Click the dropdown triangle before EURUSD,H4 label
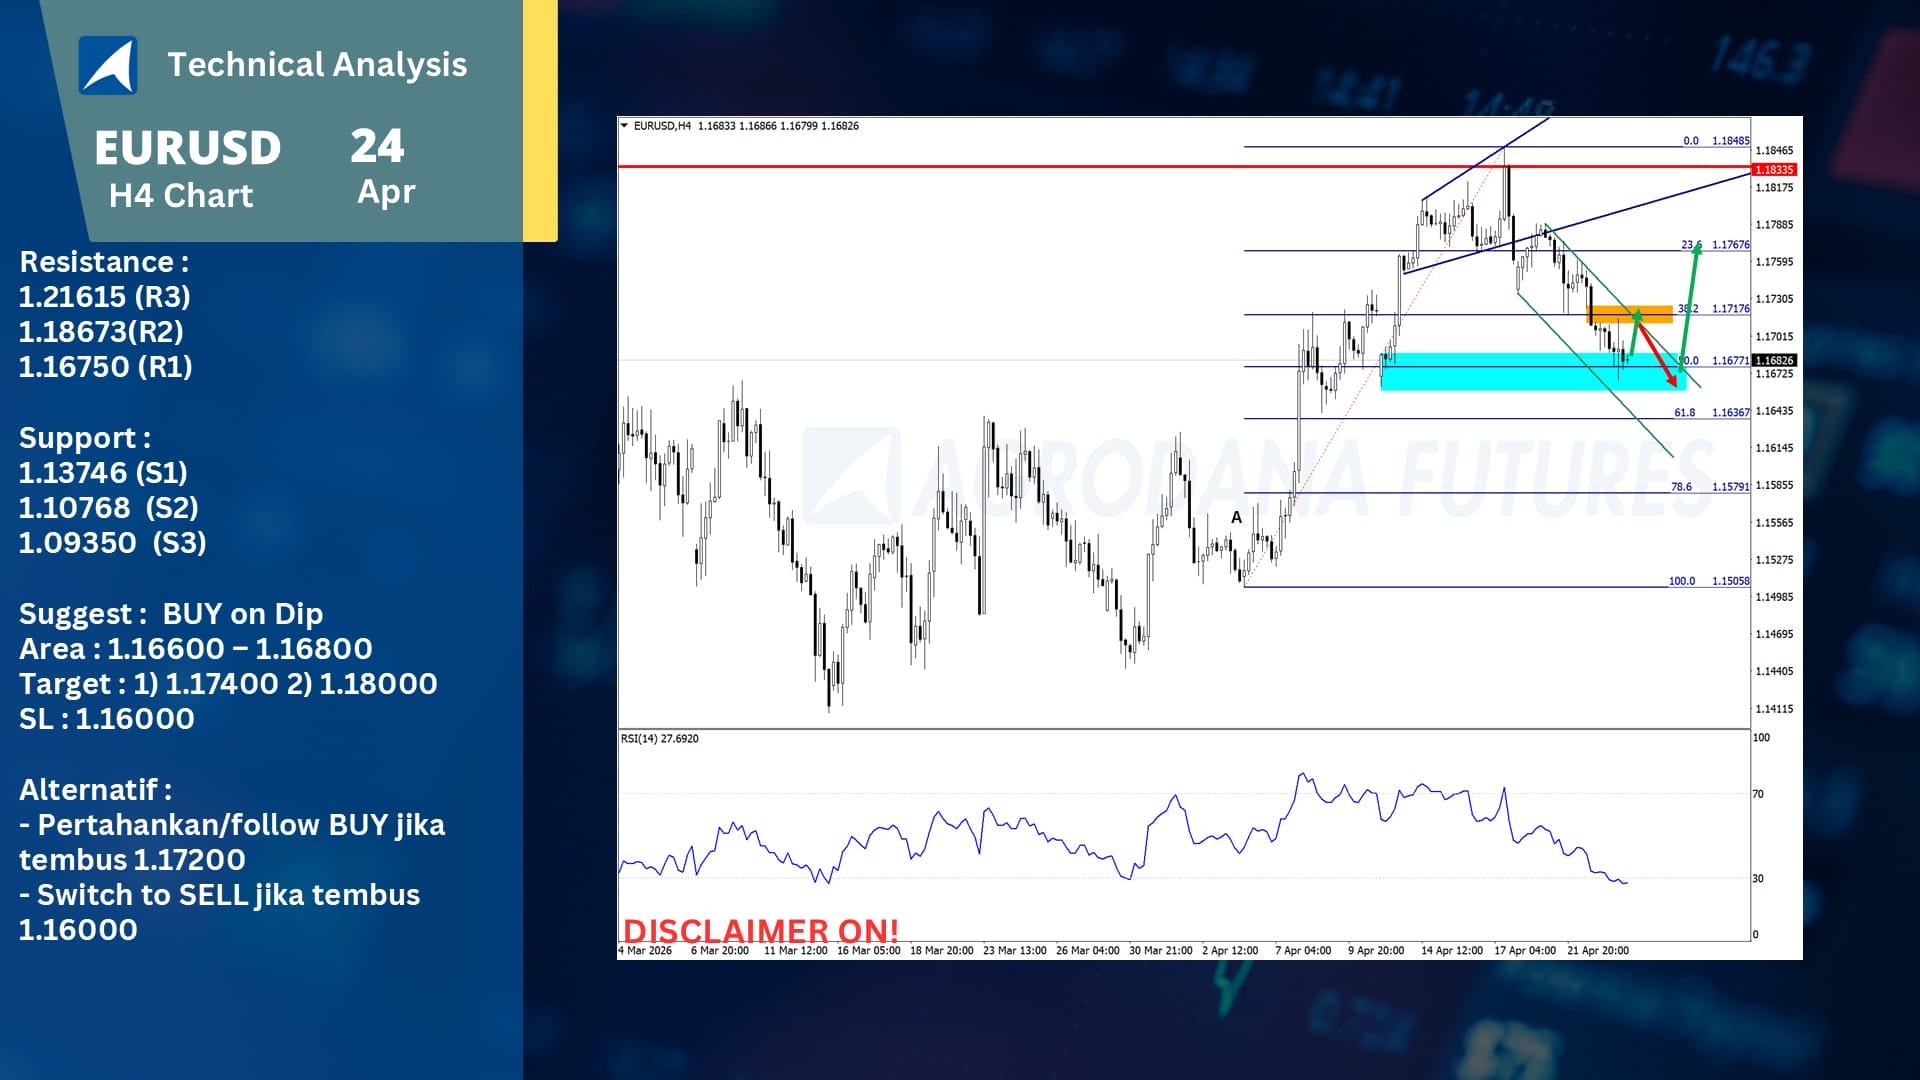 pos(625,126)
